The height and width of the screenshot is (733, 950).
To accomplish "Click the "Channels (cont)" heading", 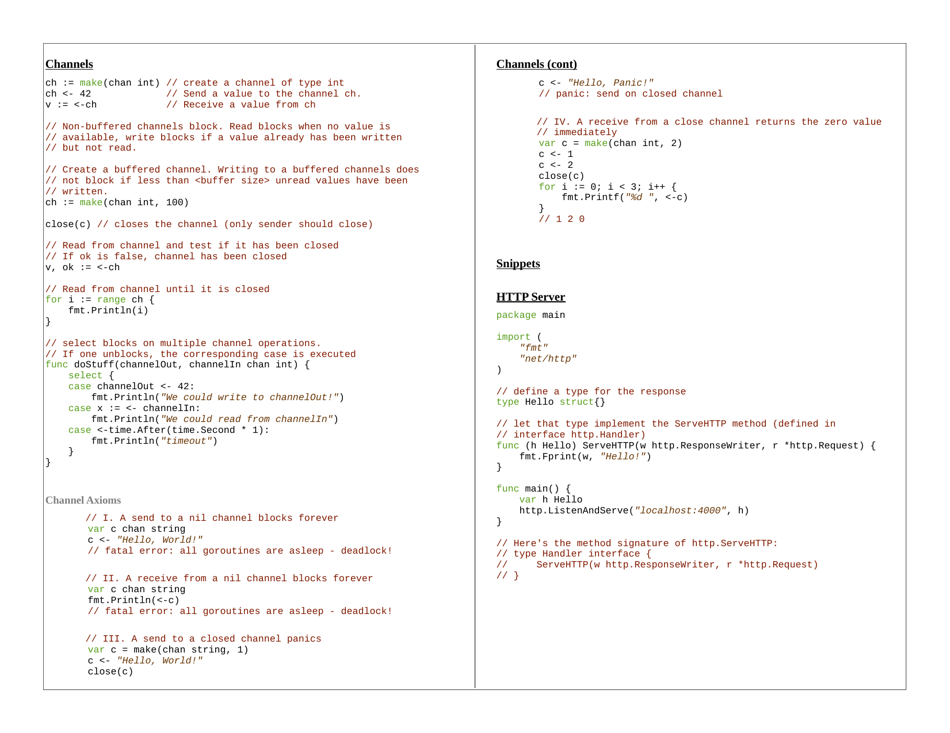I will coord(536,64).
